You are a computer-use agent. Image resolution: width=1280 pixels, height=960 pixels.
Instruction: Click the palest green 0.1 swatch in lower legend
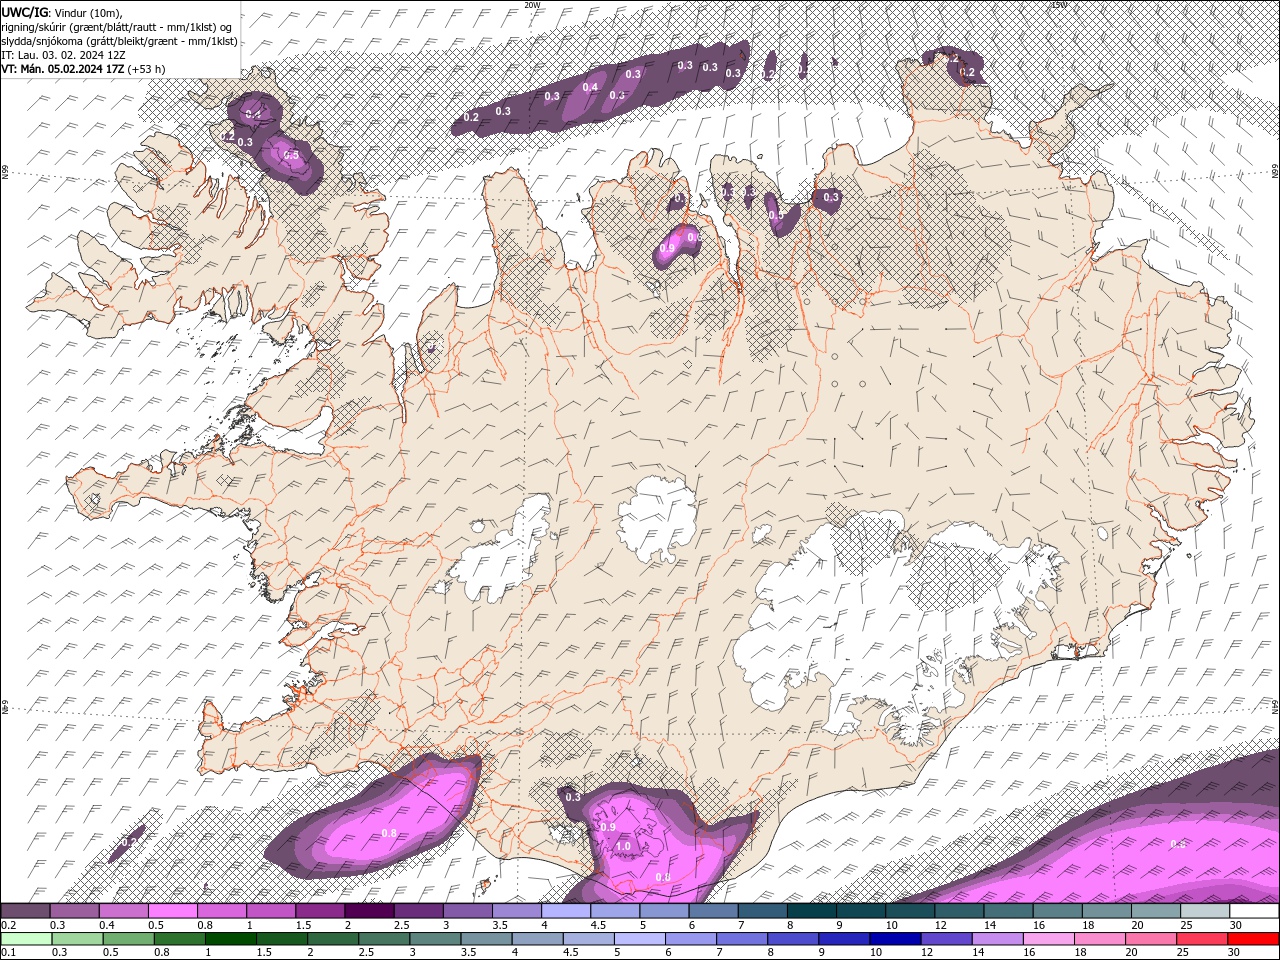[26, 939]
